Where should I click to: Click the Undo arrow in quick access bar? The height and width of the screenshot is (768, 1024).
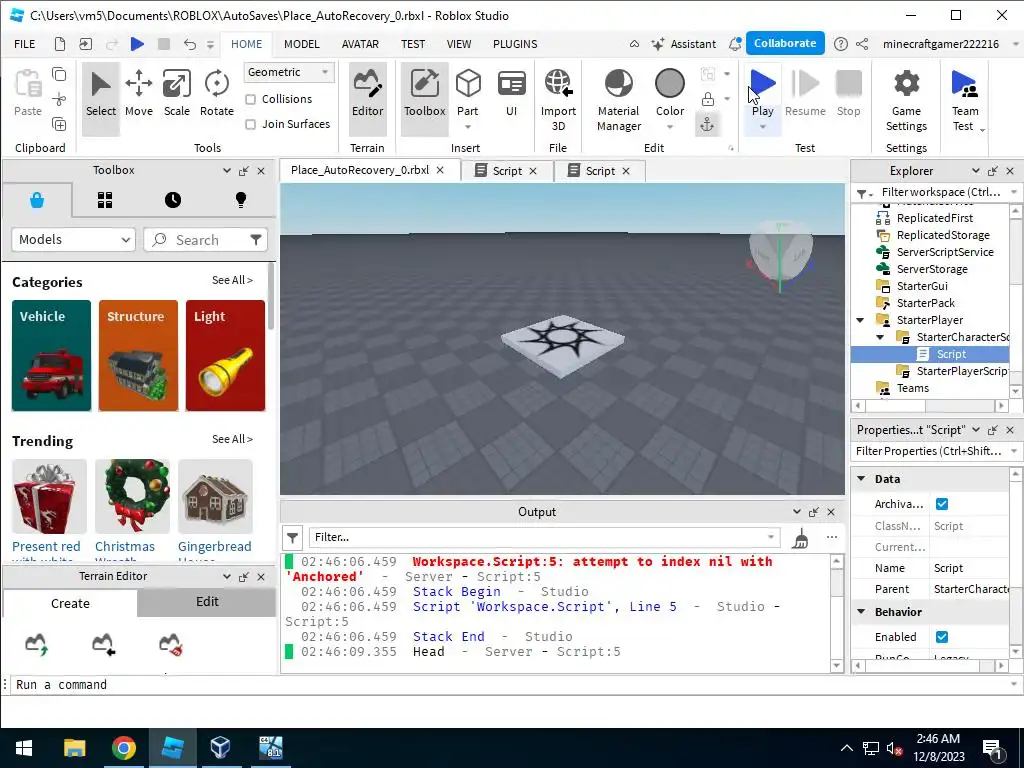click(x=189, y=44)
